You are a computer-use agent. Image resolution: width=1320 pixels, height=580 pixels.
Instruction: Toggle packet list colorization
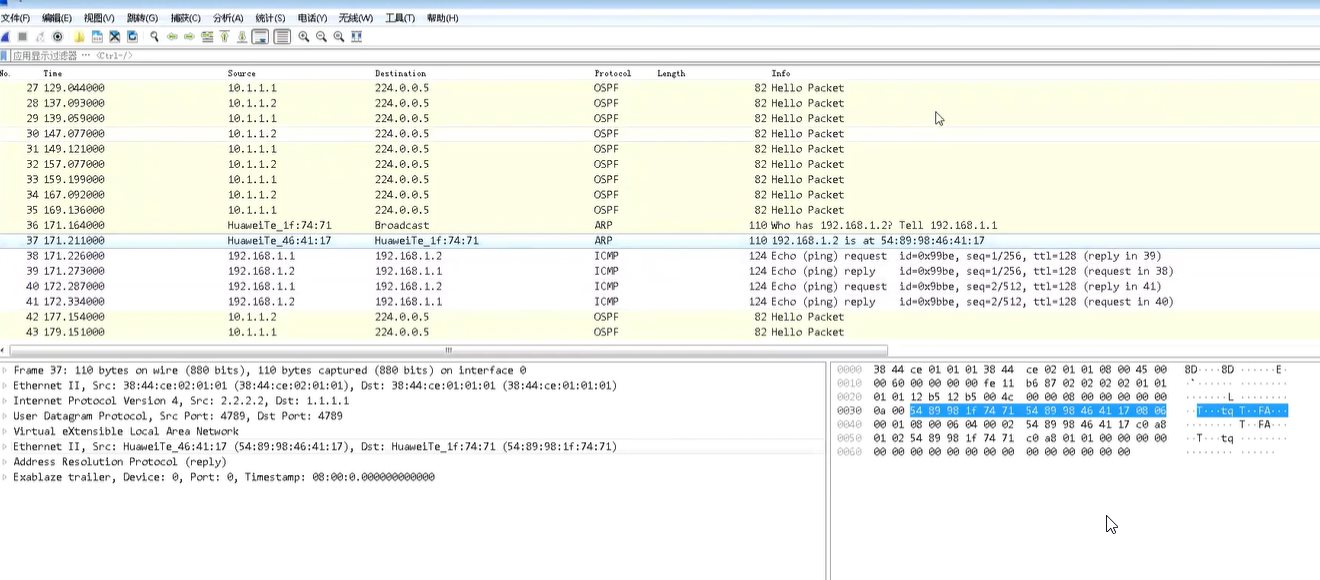click(282, 37)
